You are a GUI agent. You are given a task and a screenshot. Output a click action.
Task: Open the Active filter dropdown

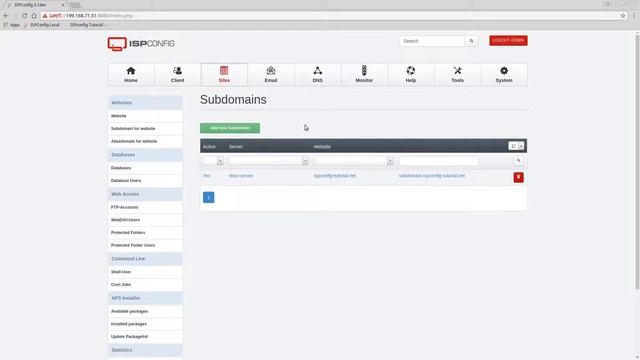[x=213, y=161]
